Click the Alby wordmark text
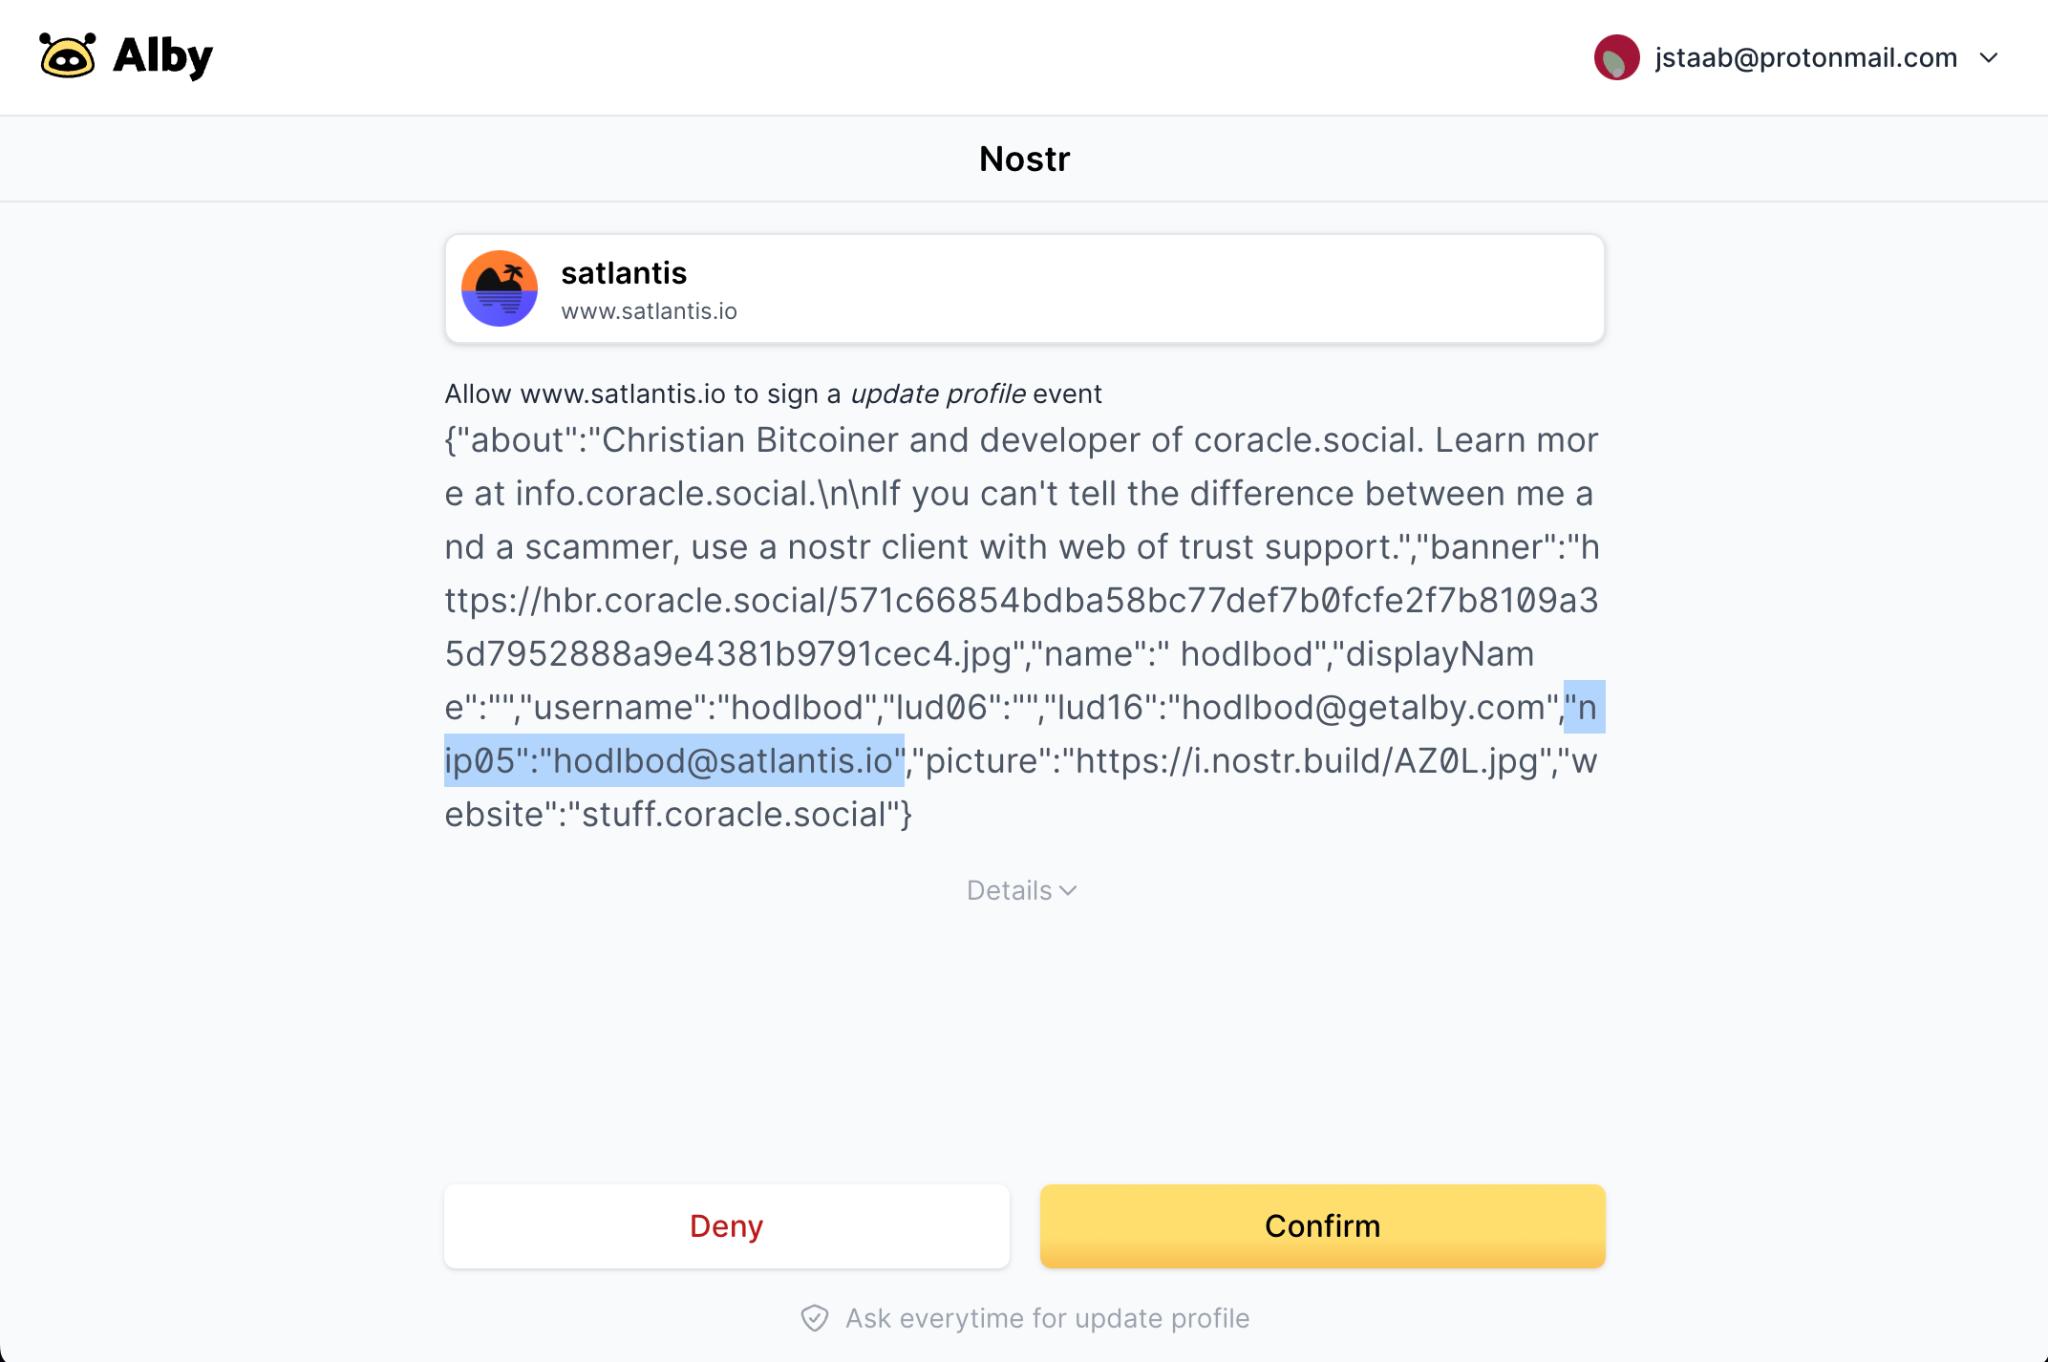 pos(163,56)
